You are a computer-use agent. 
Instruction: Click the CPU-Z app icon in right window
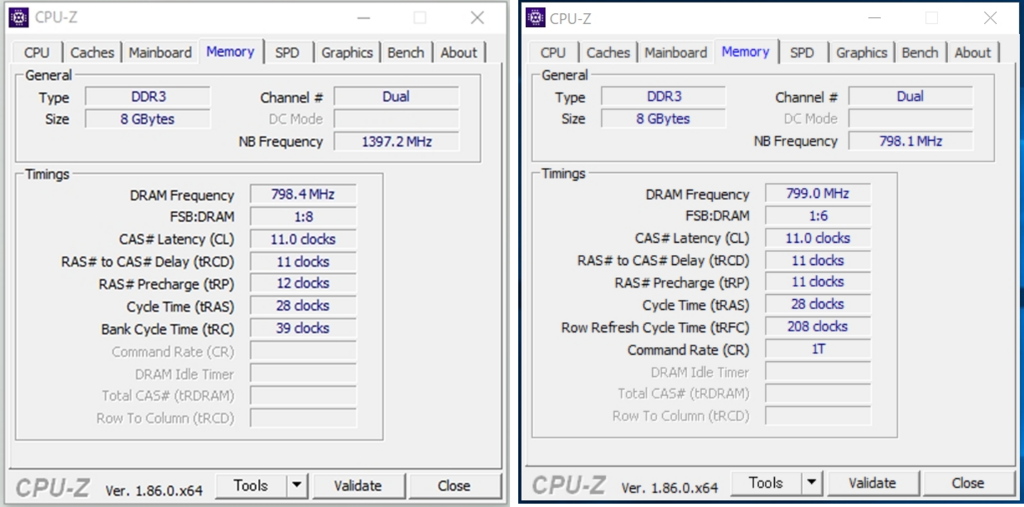536,18
